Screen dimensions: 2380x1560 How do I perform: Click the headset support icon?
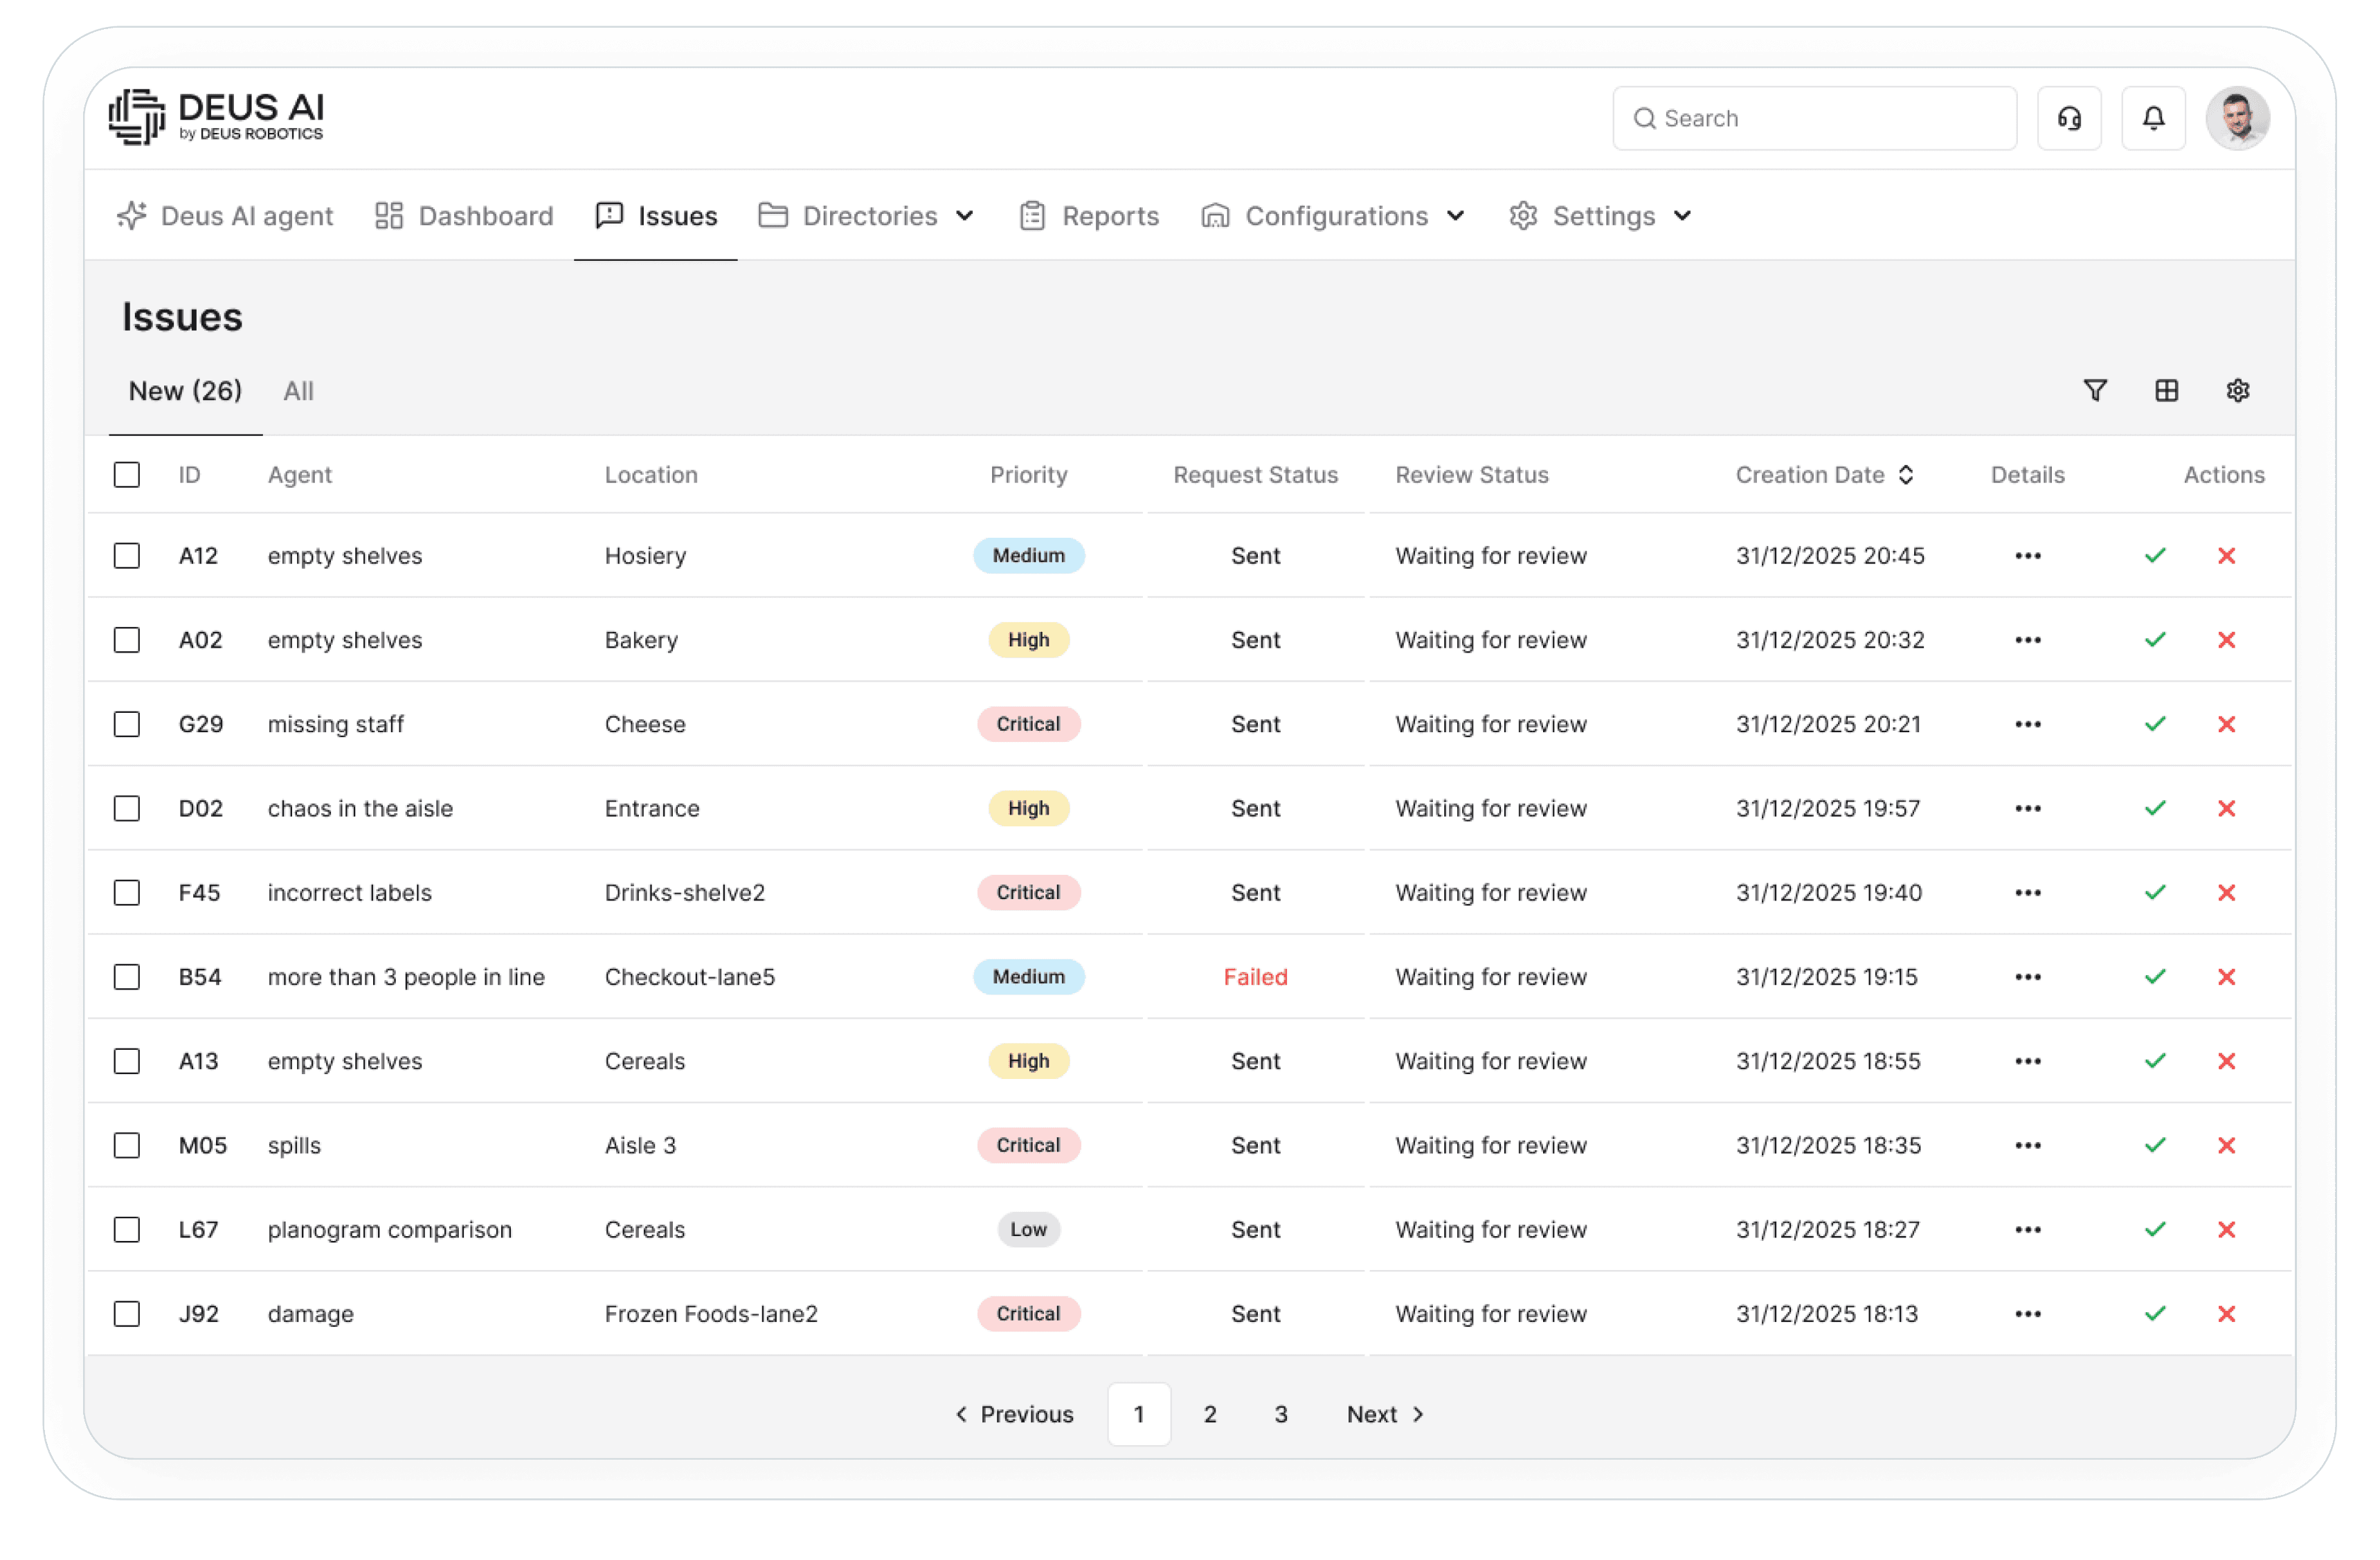[x=2069, y=119]
